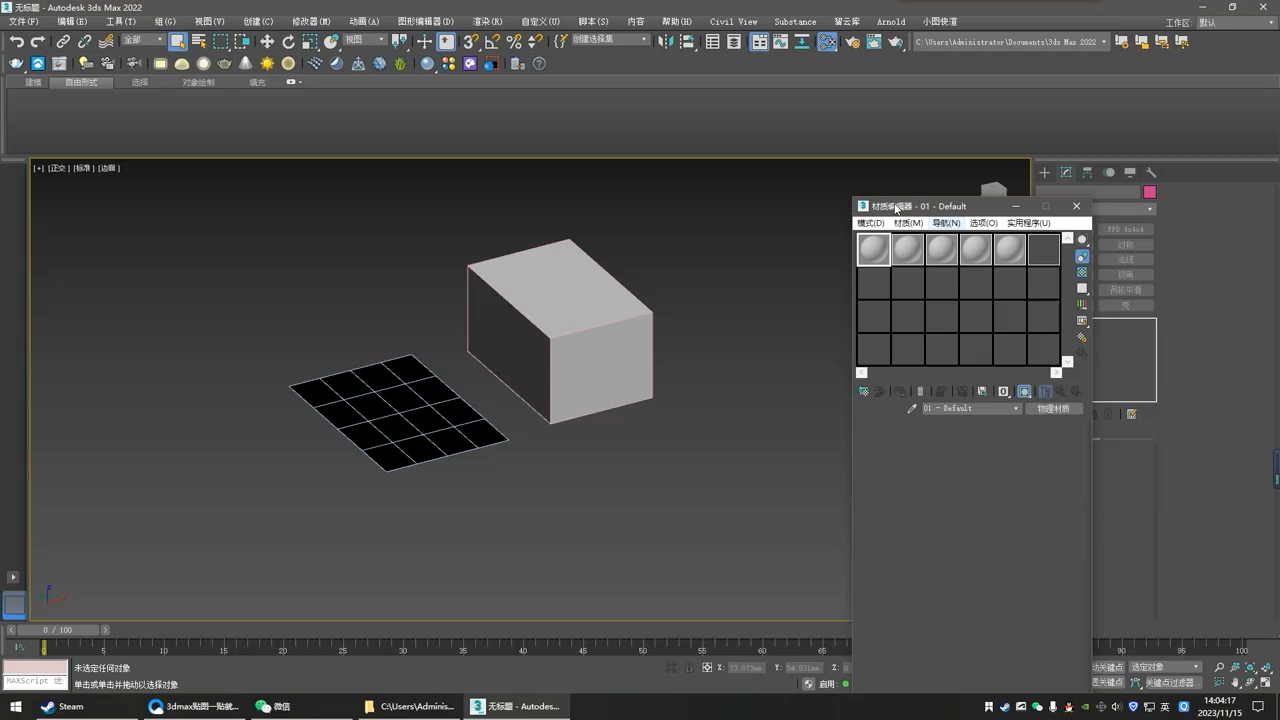Viewport: 1280px width, 720px height.
Task: Open the Arnold menu
Action: click(890, 21)
